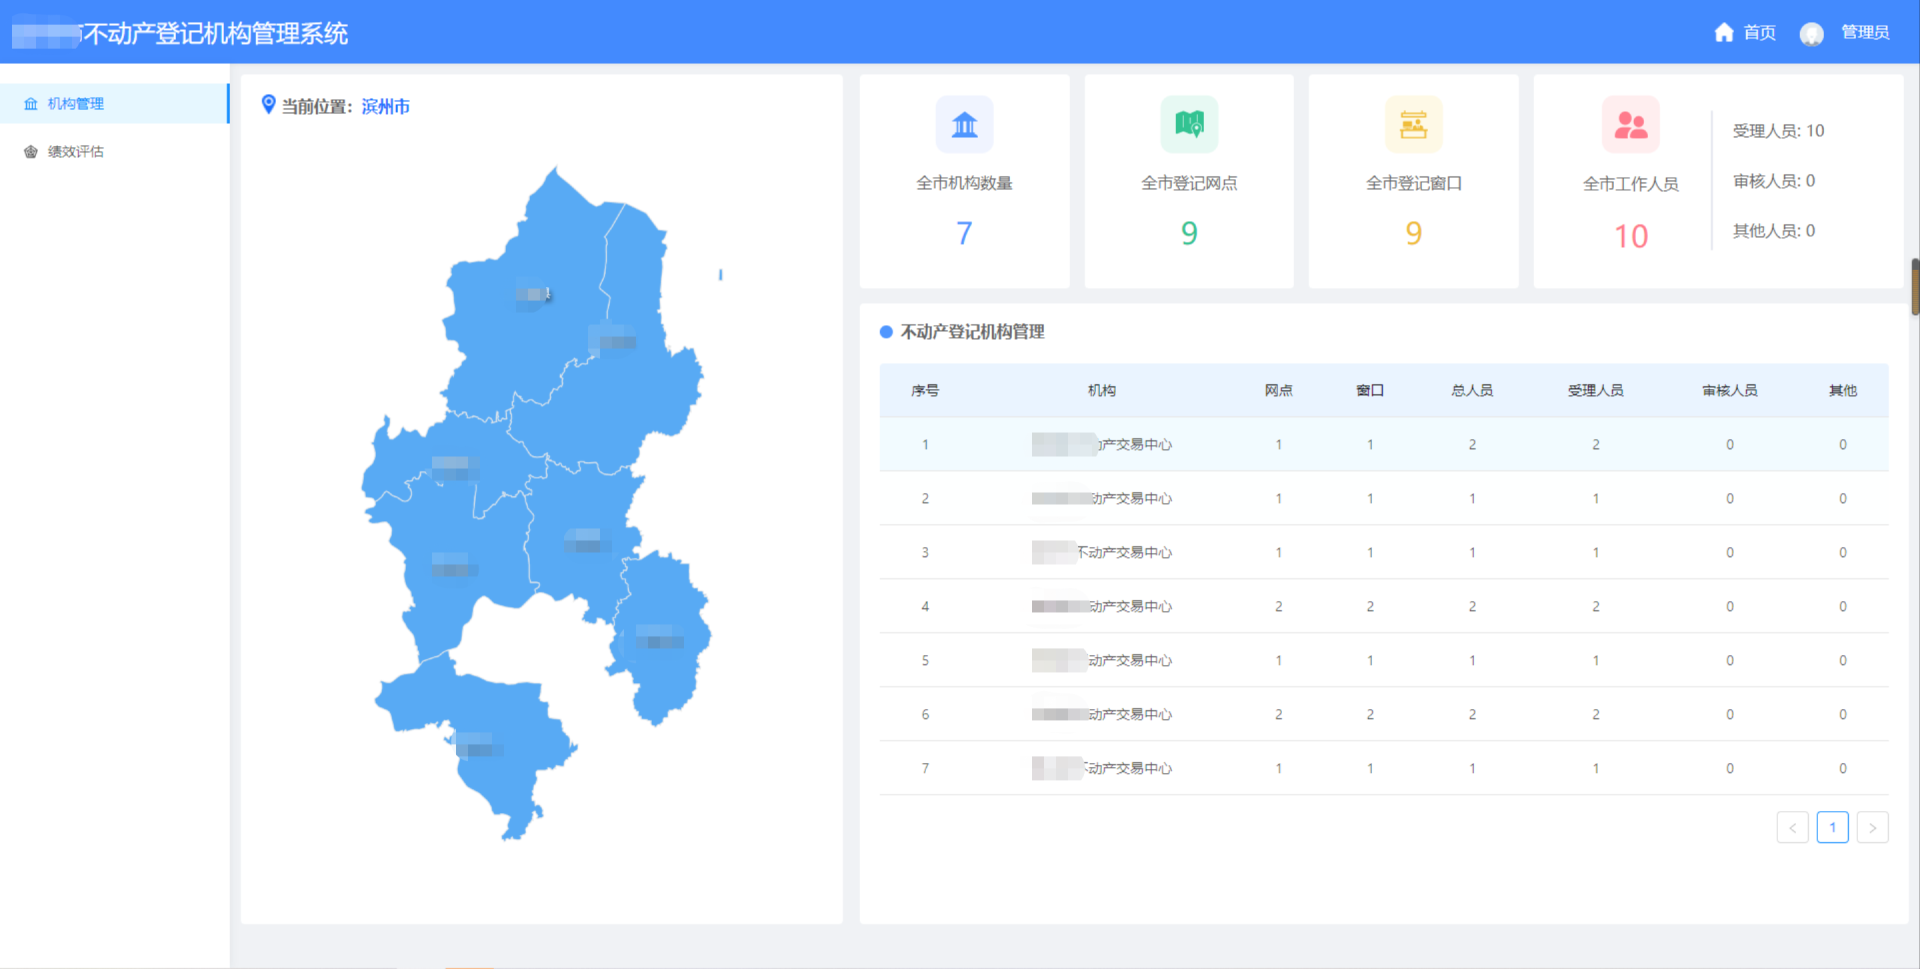1920x969 pixels.
Task: Go to previous page arrow
Action: click(1792, 827)
